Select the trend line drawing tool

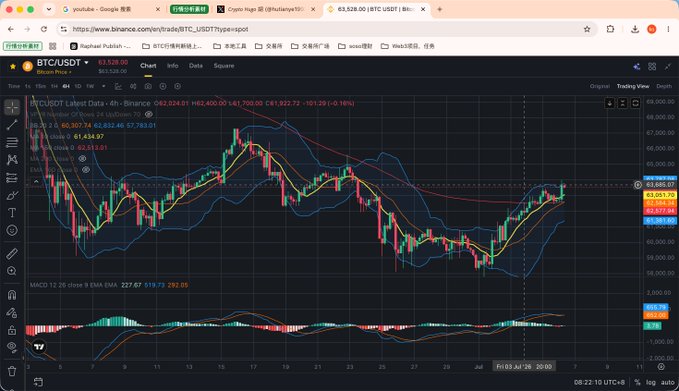point(12,125)
